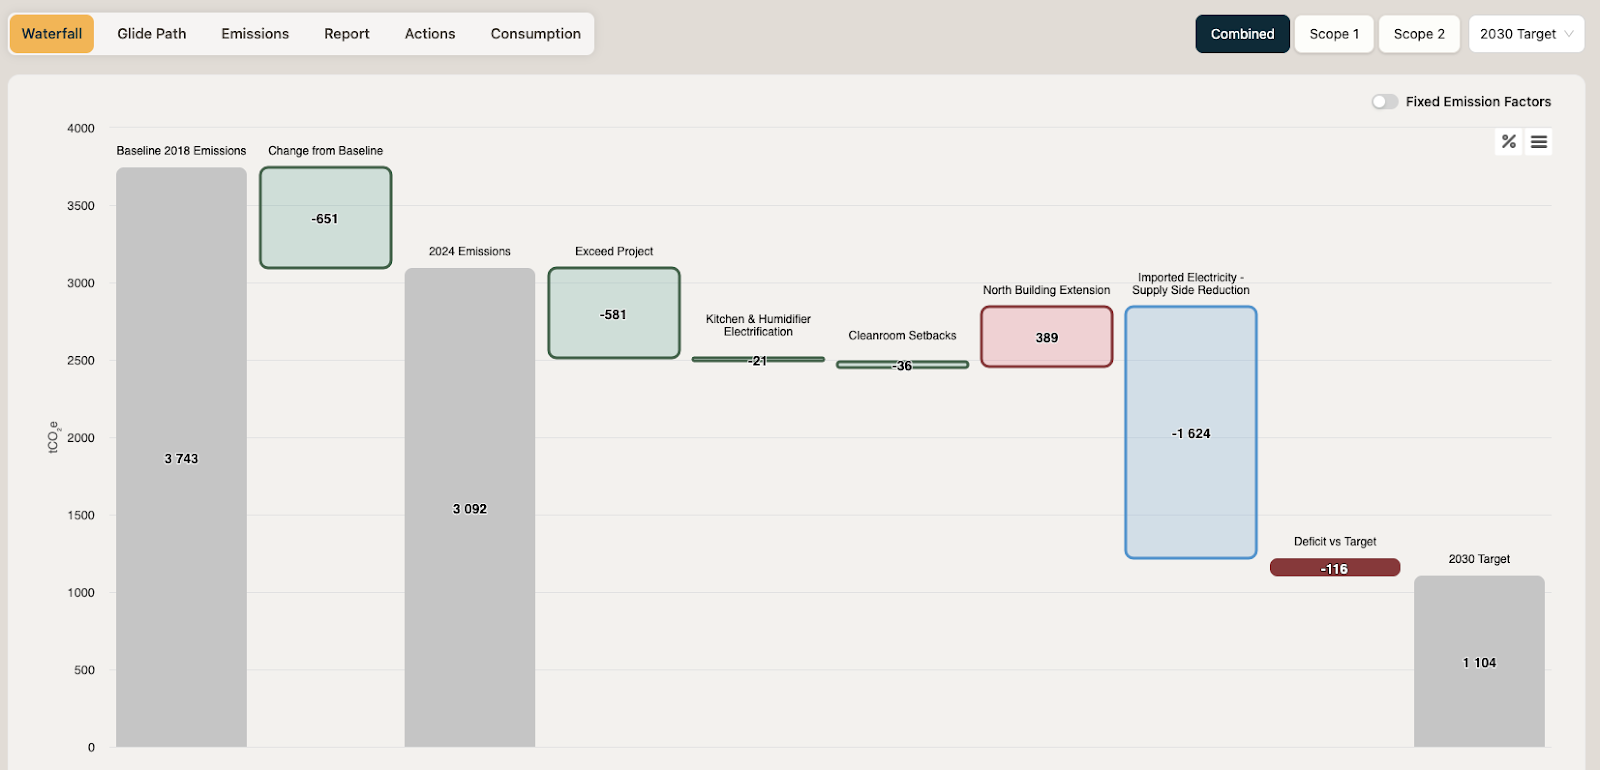
Task: Click the Exceed Project -581 bar
Action: 614,313
